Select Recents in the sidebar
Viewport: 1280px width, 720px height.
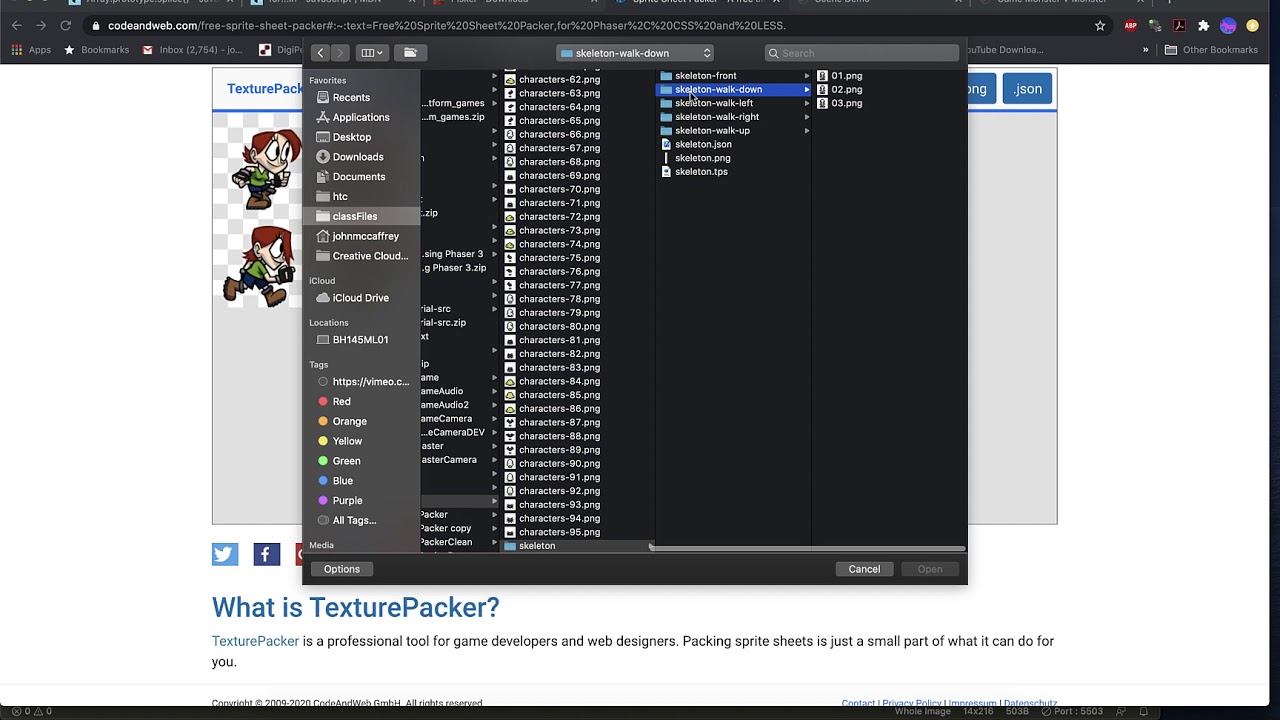coord(351,97)
